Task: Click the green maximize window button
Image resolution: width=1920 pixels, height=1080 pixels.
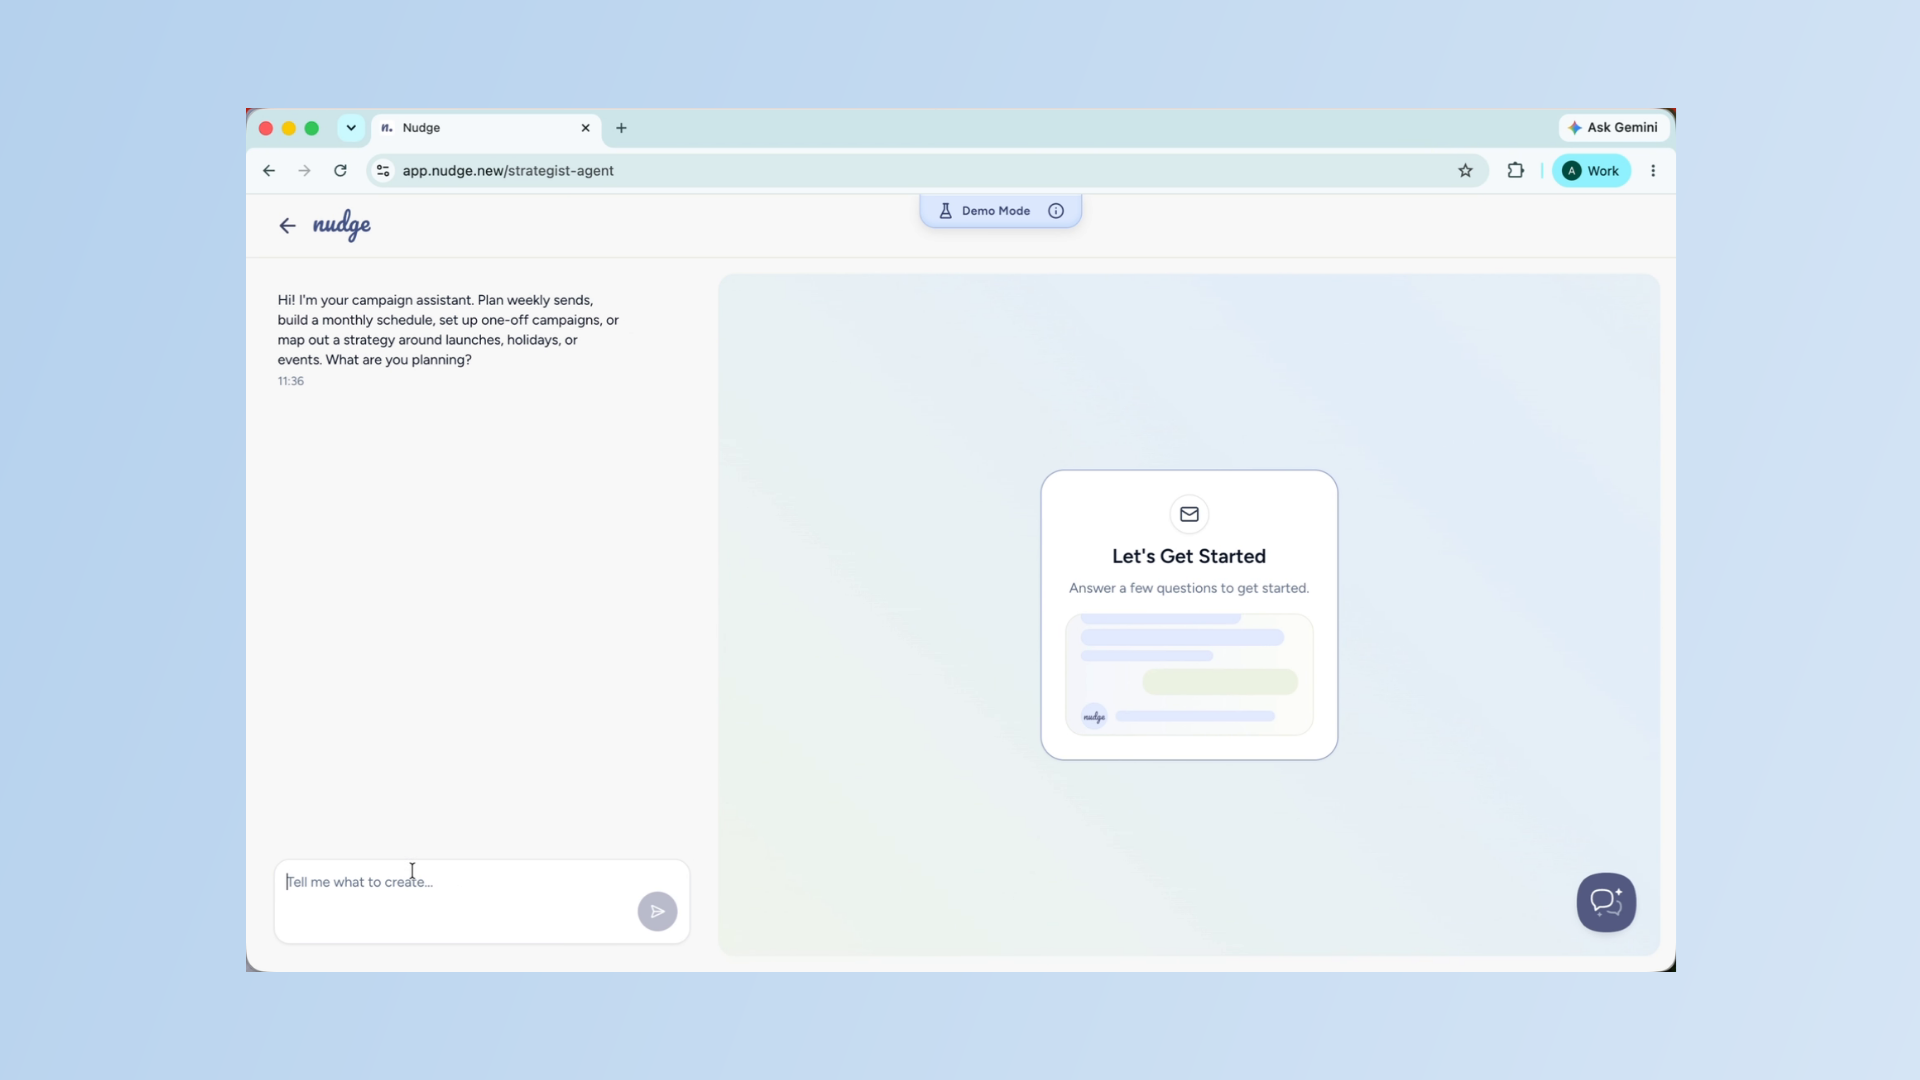Action: [311, 128]
